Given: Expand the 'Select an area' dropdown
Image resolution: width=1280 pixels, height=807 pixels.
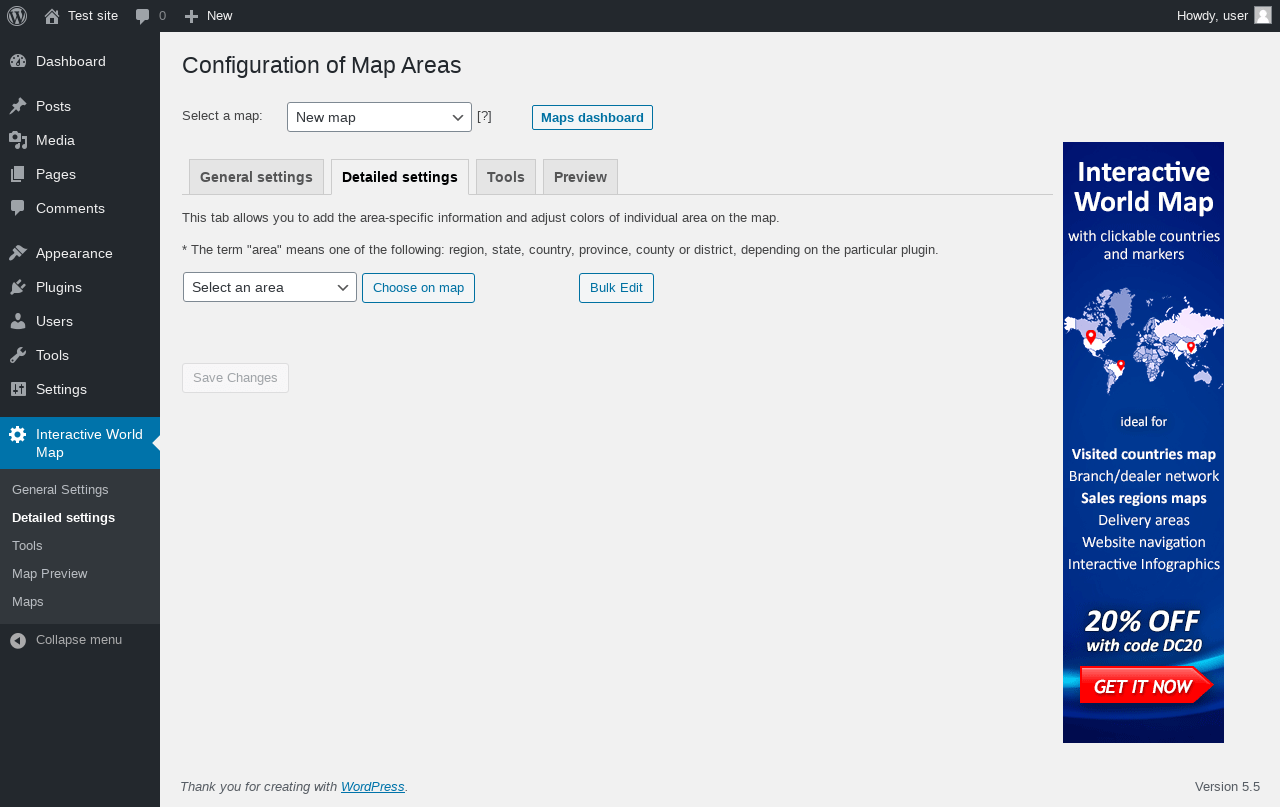Looking at the screenshot, I should click(270, 287).
